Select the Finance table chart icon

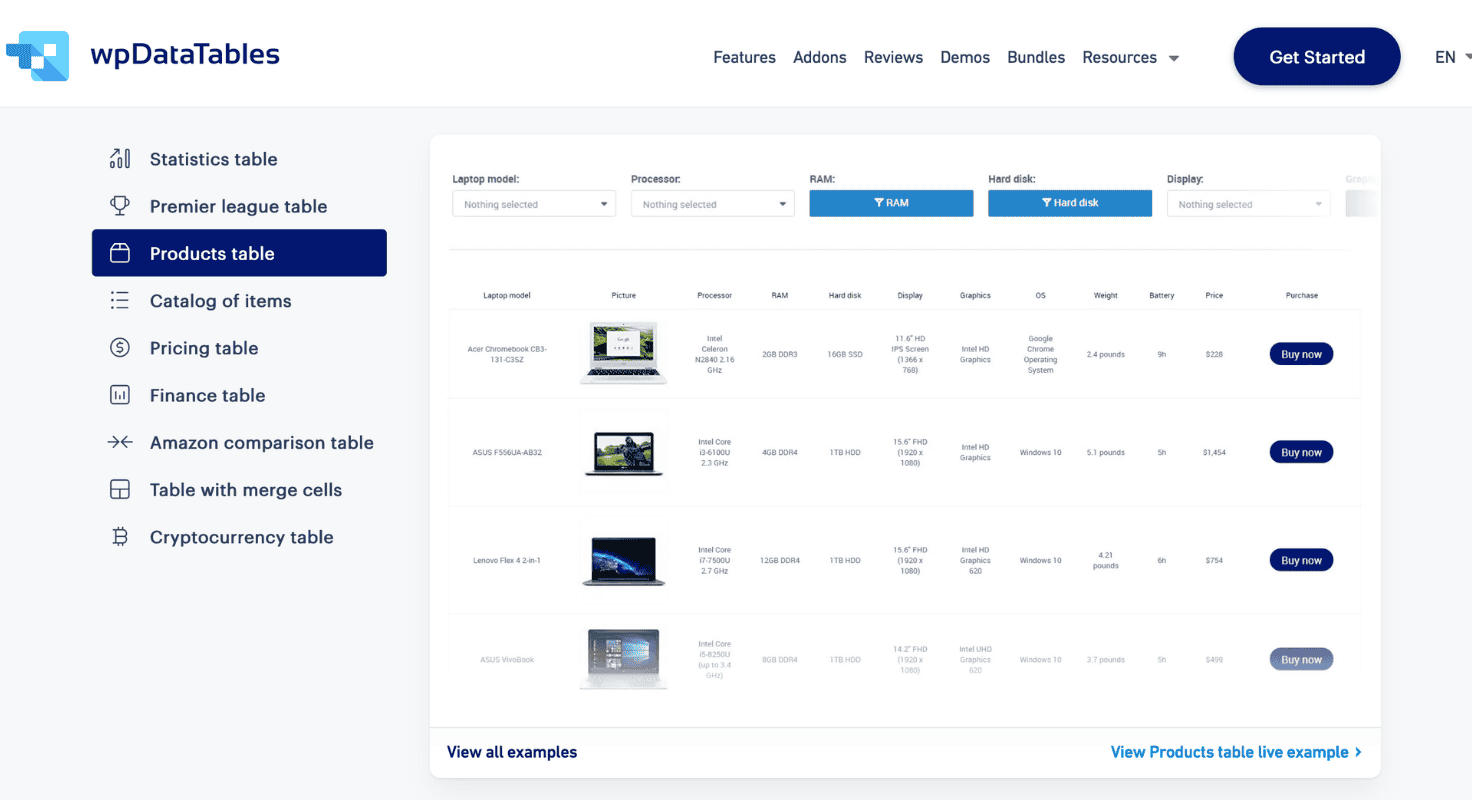(120, 395)
